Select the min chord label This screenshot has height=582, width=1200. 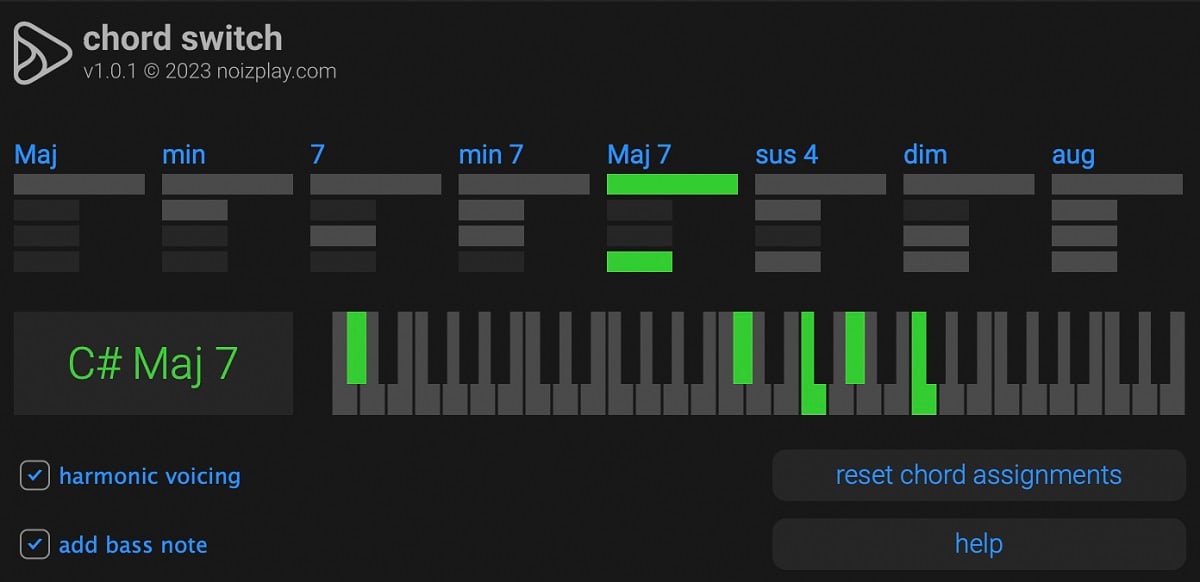click(x=184, y=155)
